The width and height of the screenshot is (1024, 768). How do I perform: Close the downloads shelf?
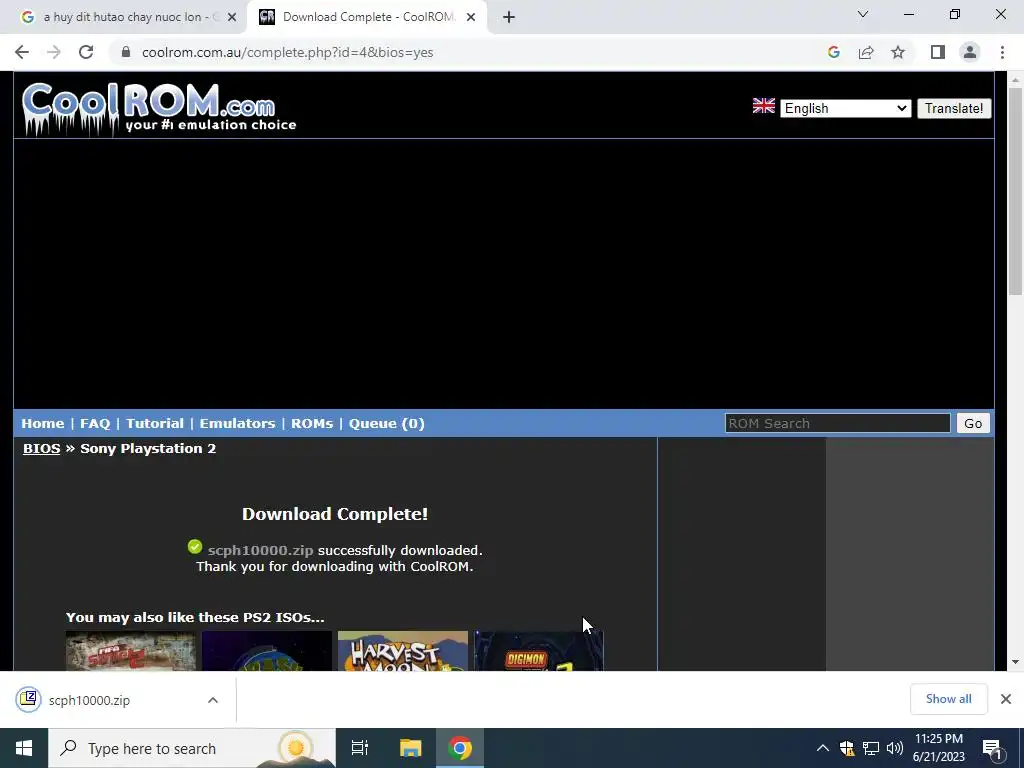(x=1006, y=699)
